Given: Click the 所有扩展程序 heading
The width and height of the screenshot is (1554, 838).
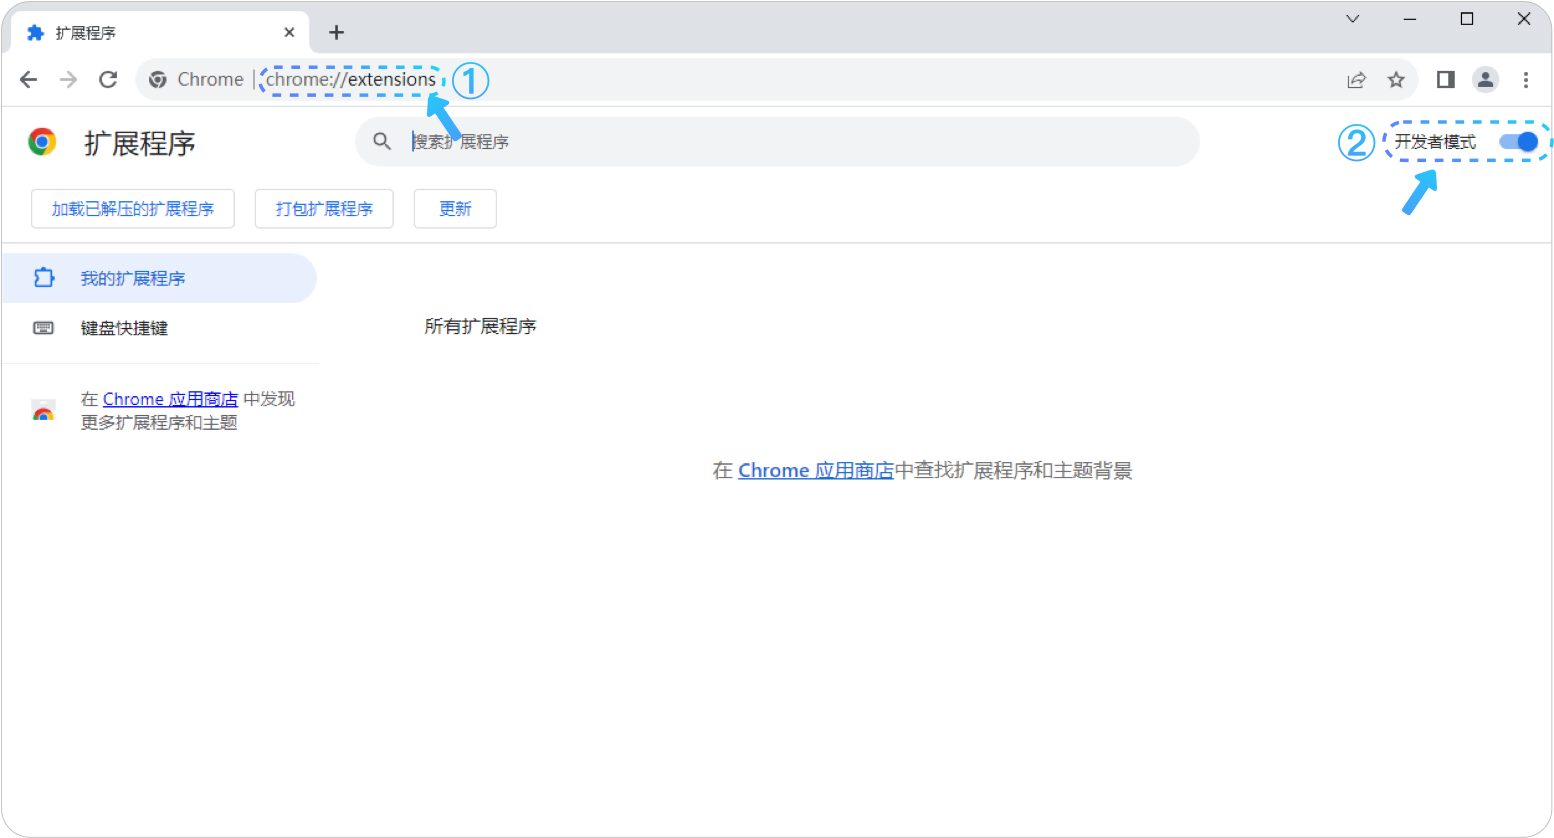Looking at the screenshot, I should point(480,327).
